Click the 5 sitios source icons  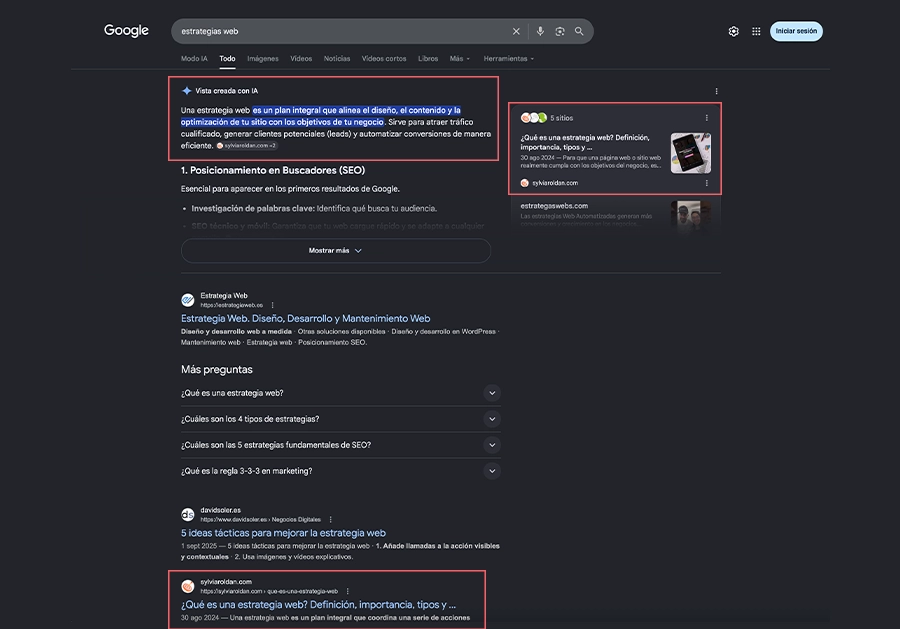pyautogui.click(x=533, y=118)
